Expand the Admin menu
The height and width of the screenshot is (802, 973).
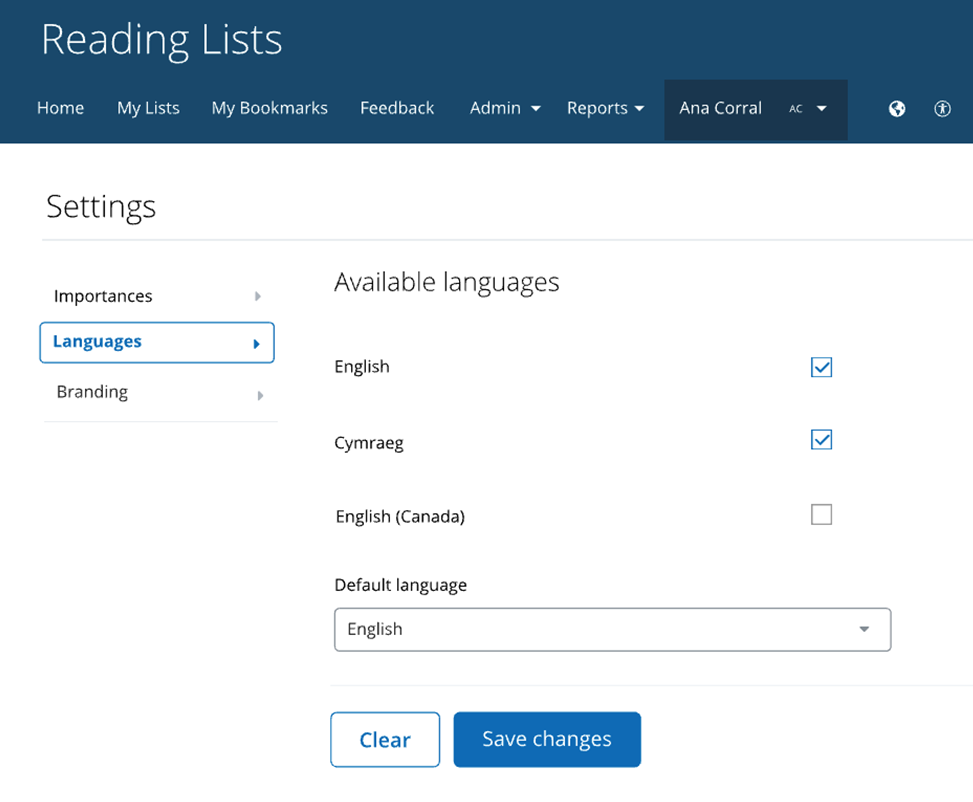coord(505,108)
